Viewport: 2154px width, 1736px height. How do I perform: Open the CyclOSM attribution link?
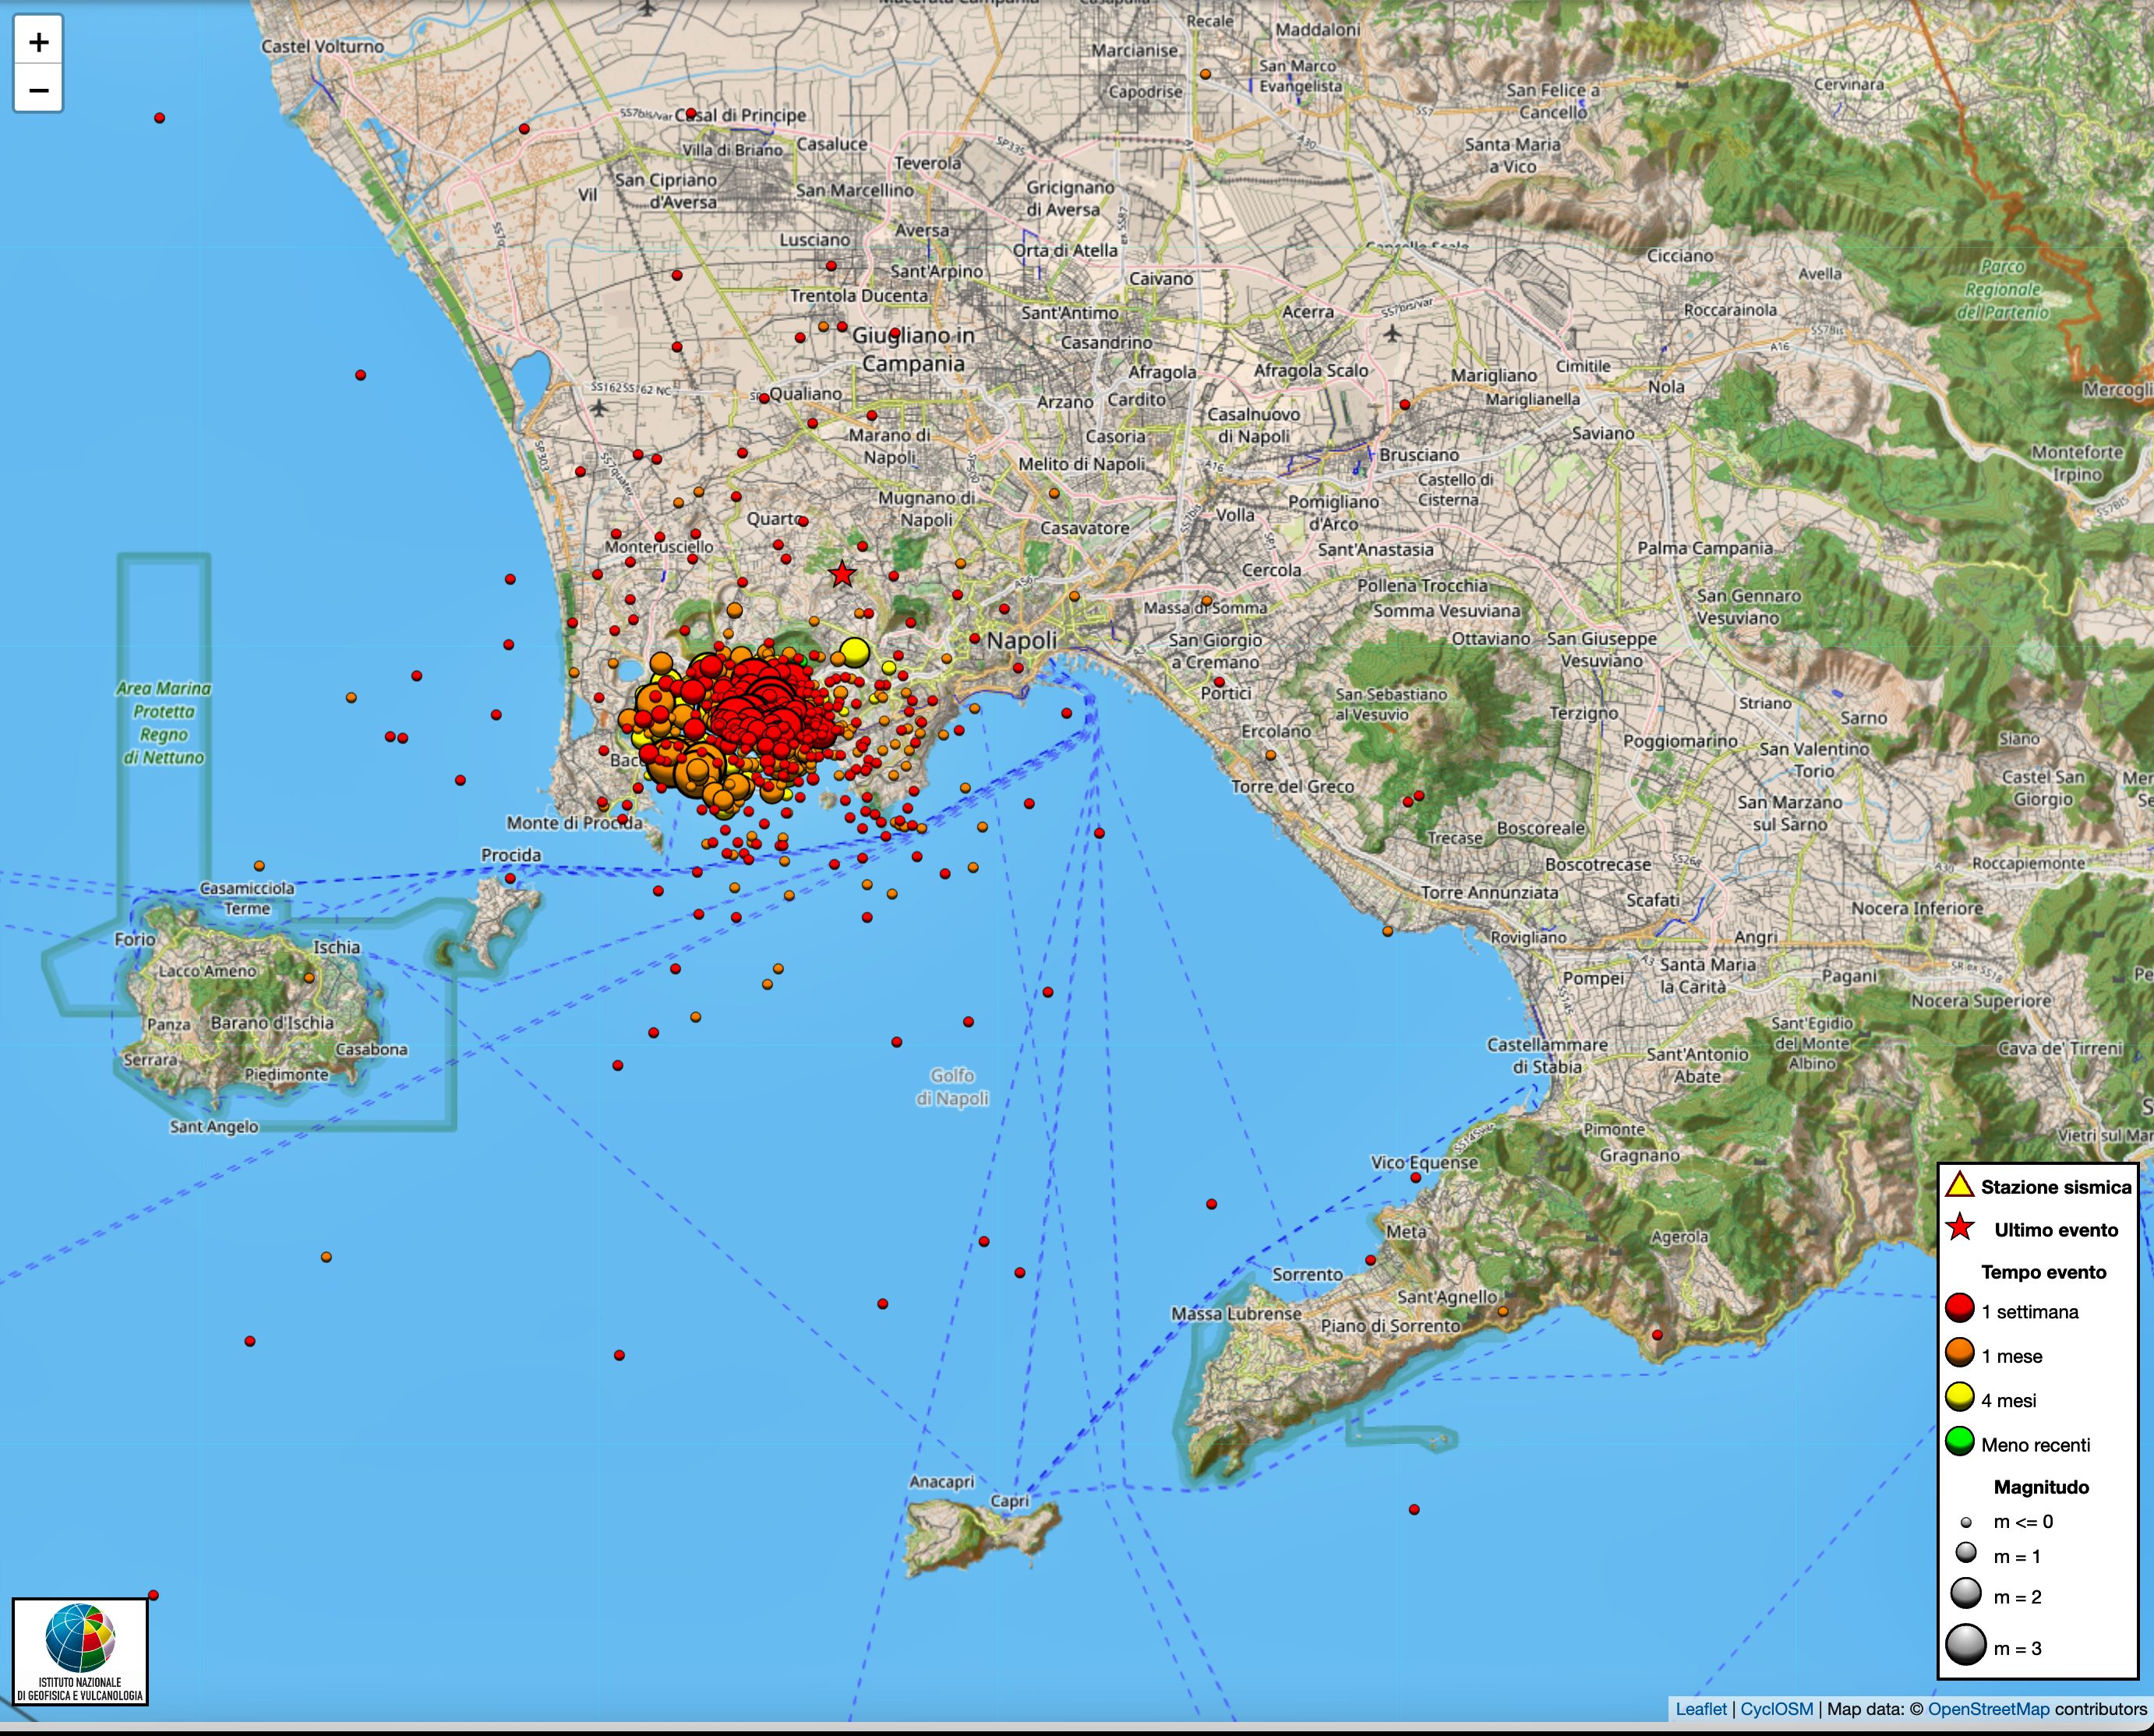tap(1776, 1709)
